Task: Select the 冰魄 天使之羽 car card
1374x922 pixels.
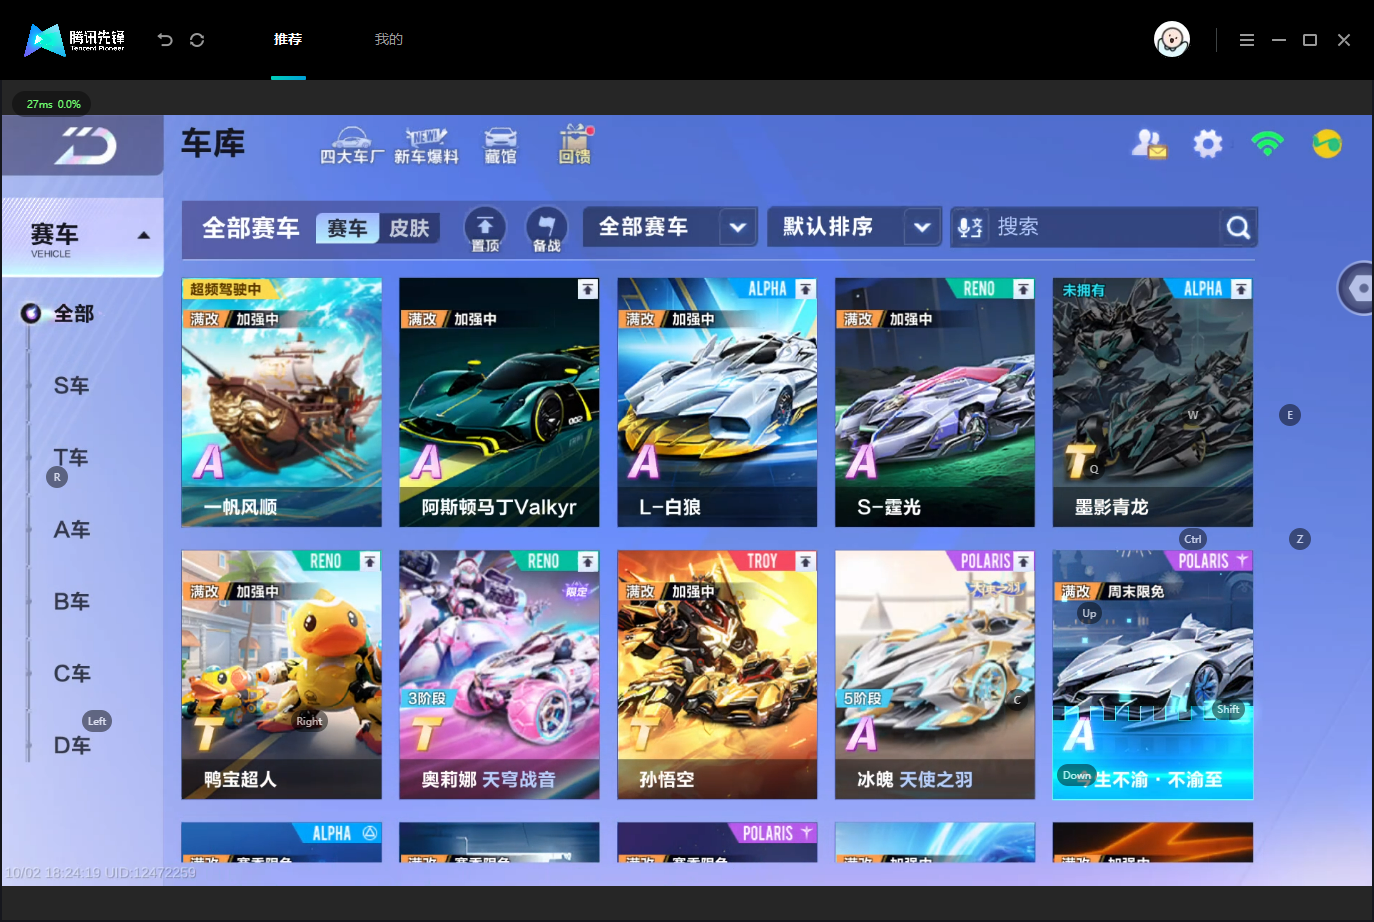Action: [935, 674]
